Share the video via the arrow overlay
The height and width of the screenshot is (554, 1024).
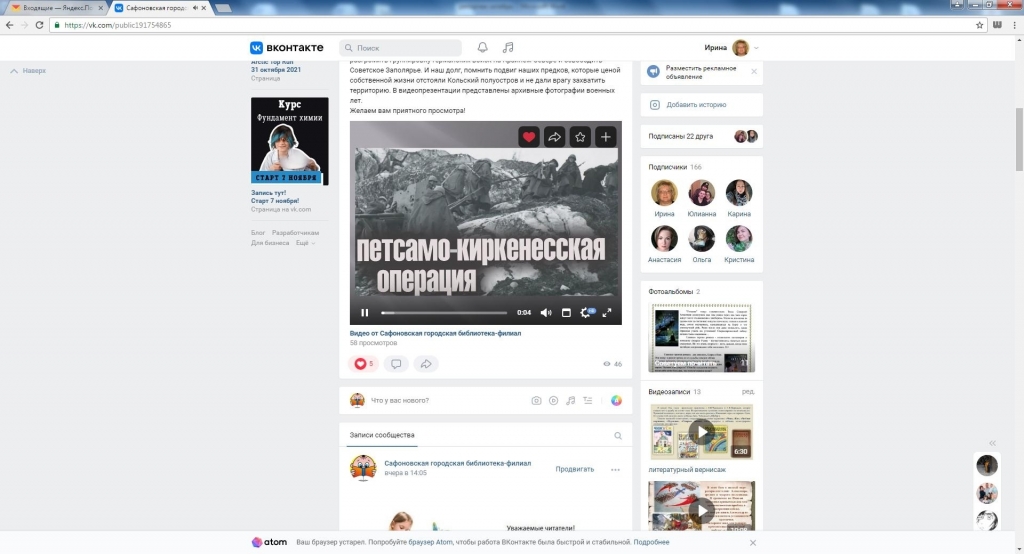click(554, 137)
